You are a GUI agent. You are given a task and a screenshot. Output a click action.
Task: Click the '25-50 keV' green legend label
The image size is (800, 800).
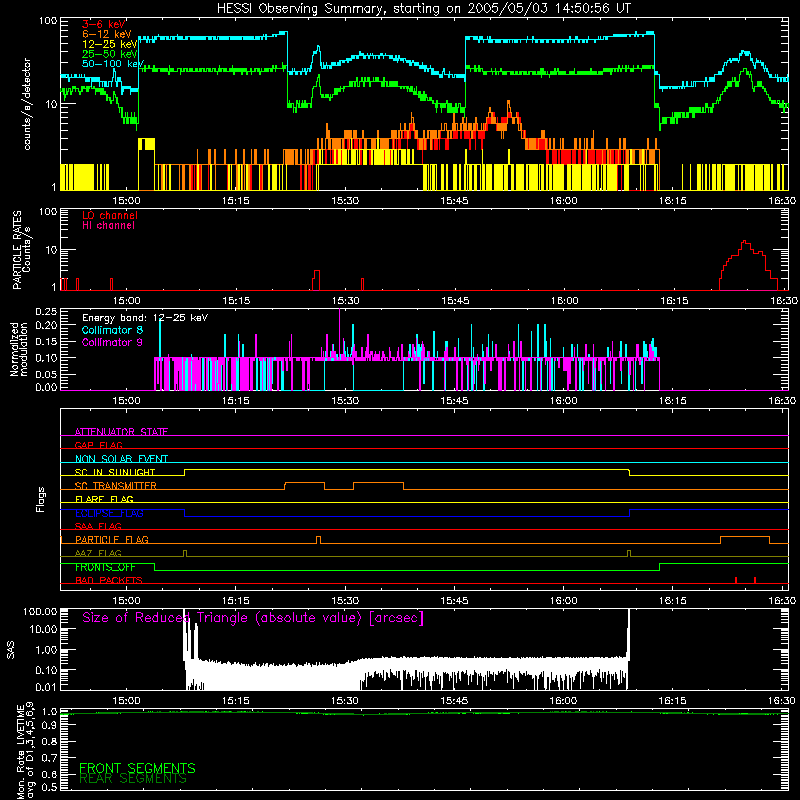pos(110,54)
